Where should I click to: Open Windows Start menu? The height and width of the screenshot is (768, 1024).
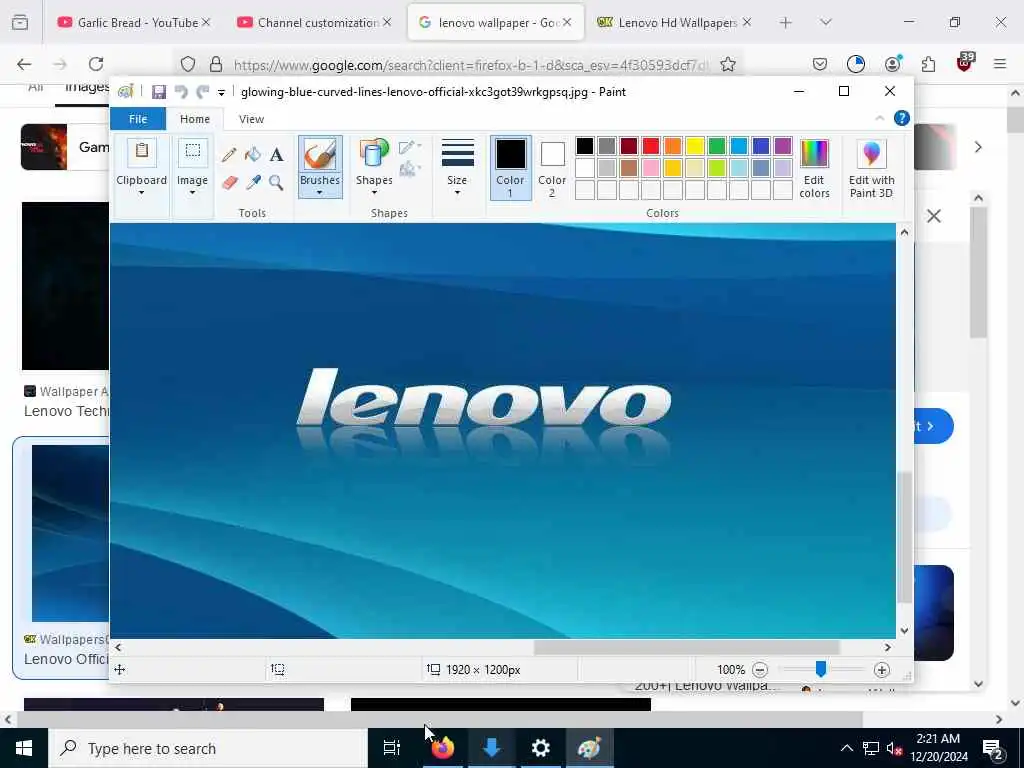click(24, 748)
